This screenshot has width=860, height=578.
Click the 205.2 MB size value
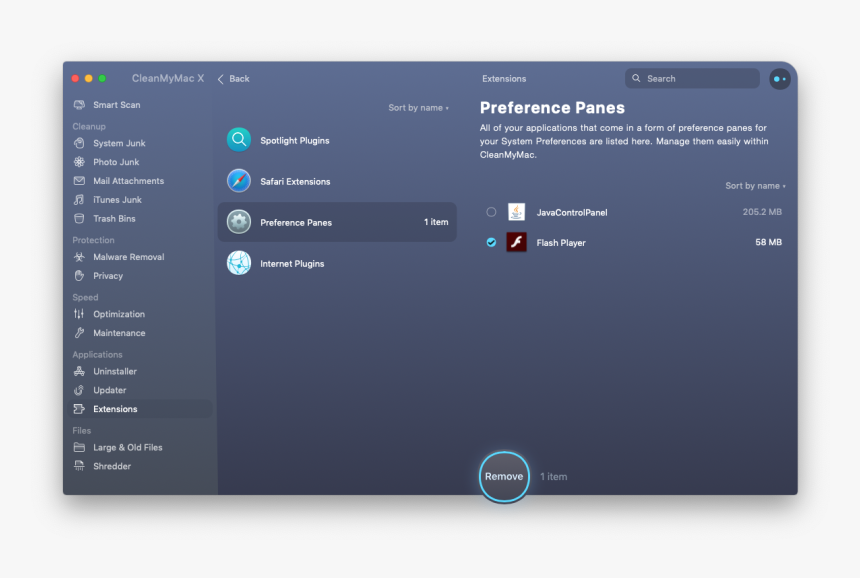pos(762,212)
